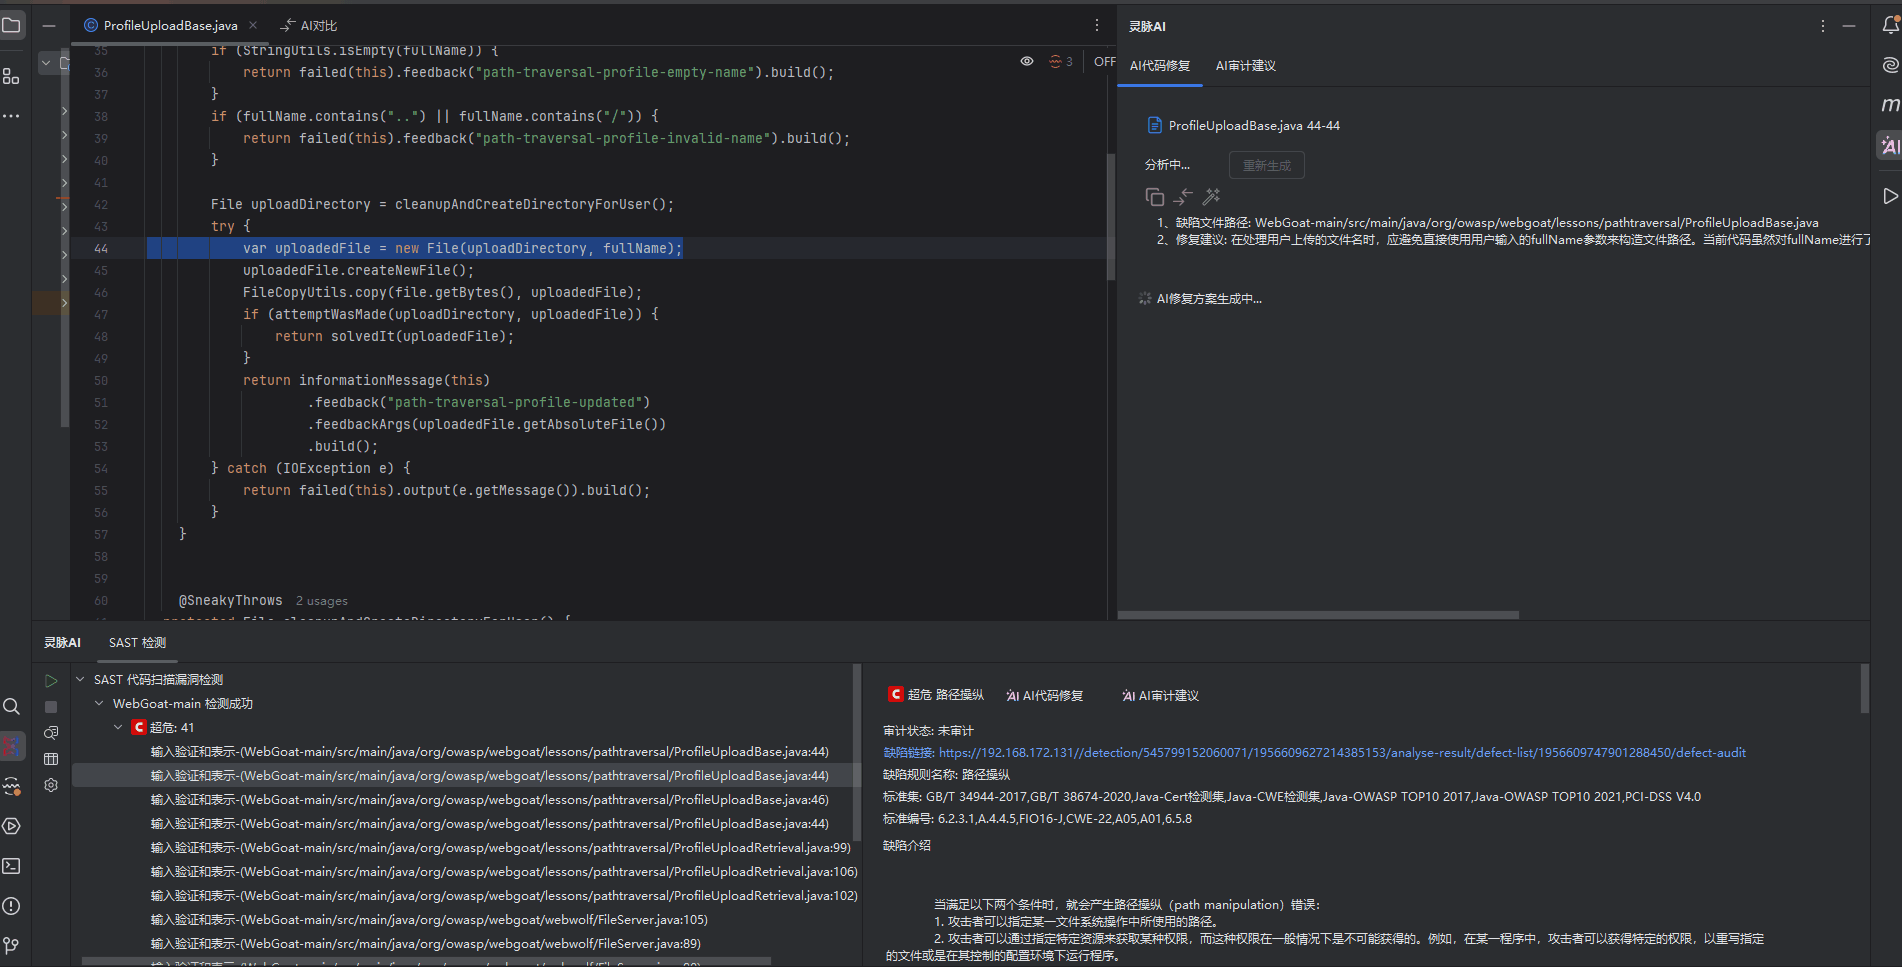This screenshot has width=1902, height=967.
Task: Click the ProfileUploadBase.java file icon in AI panel
Action: pos(1154,125)
